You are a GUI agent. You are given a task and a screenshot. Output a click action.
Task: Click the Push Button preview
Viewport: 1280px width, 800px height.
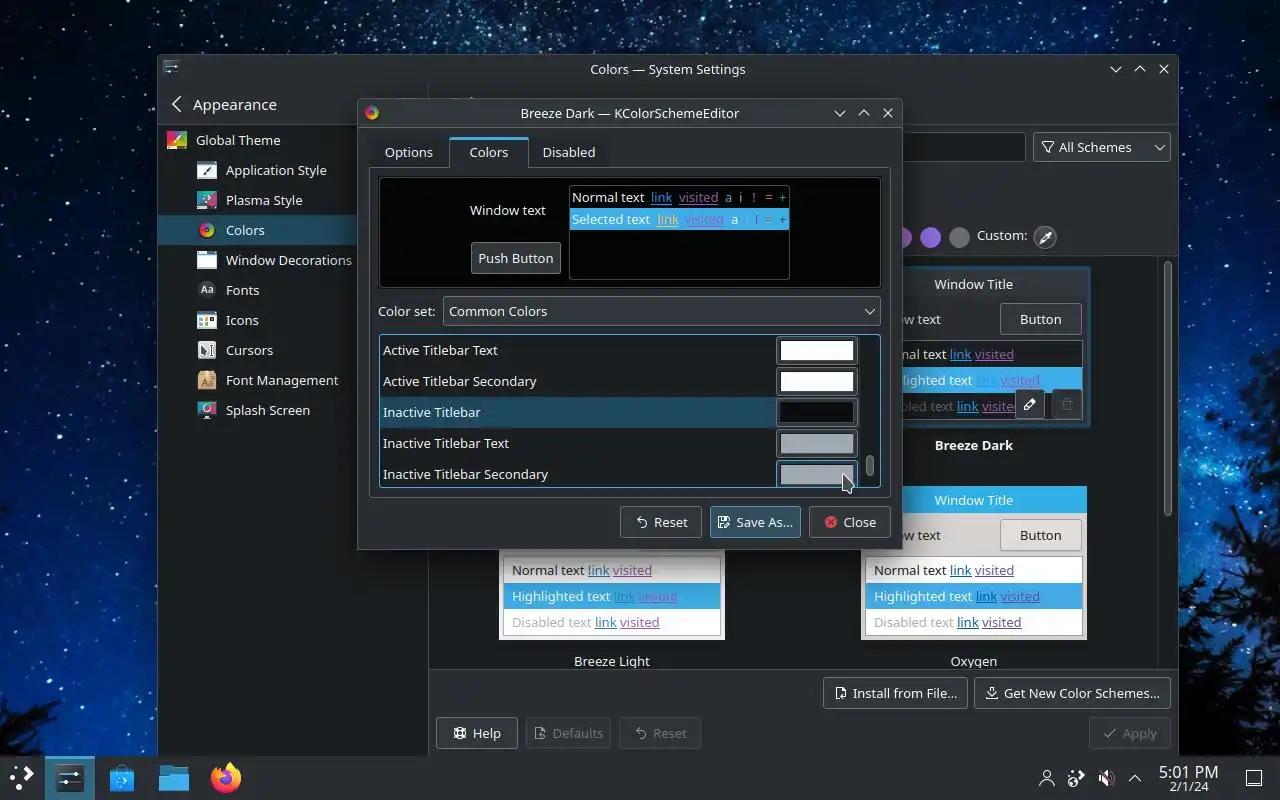pos(515,258)
